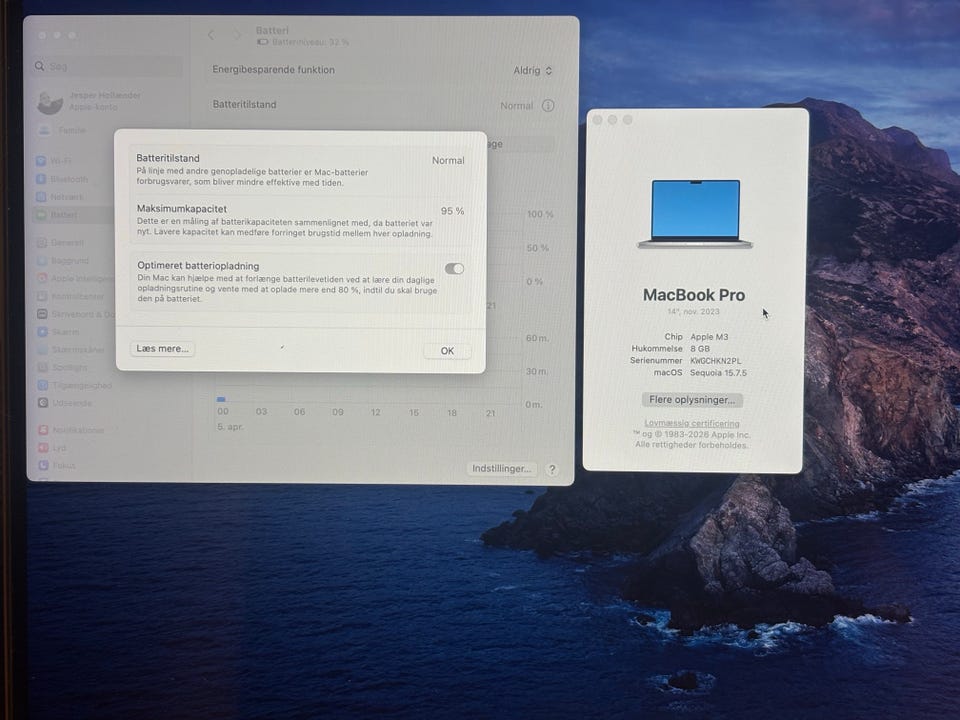Open Skrivebord & Dock settings

click(x=75, y=314)
